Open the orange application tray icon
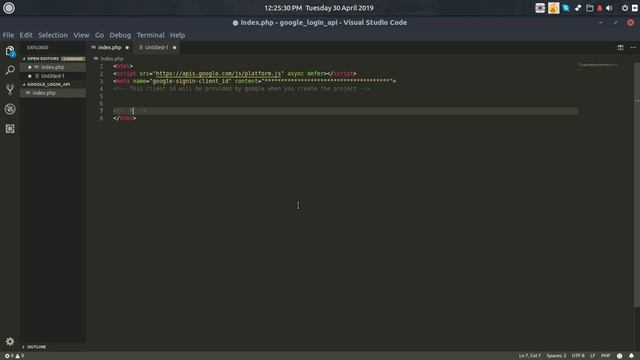The image size is (640, 360). pos(553,8)
